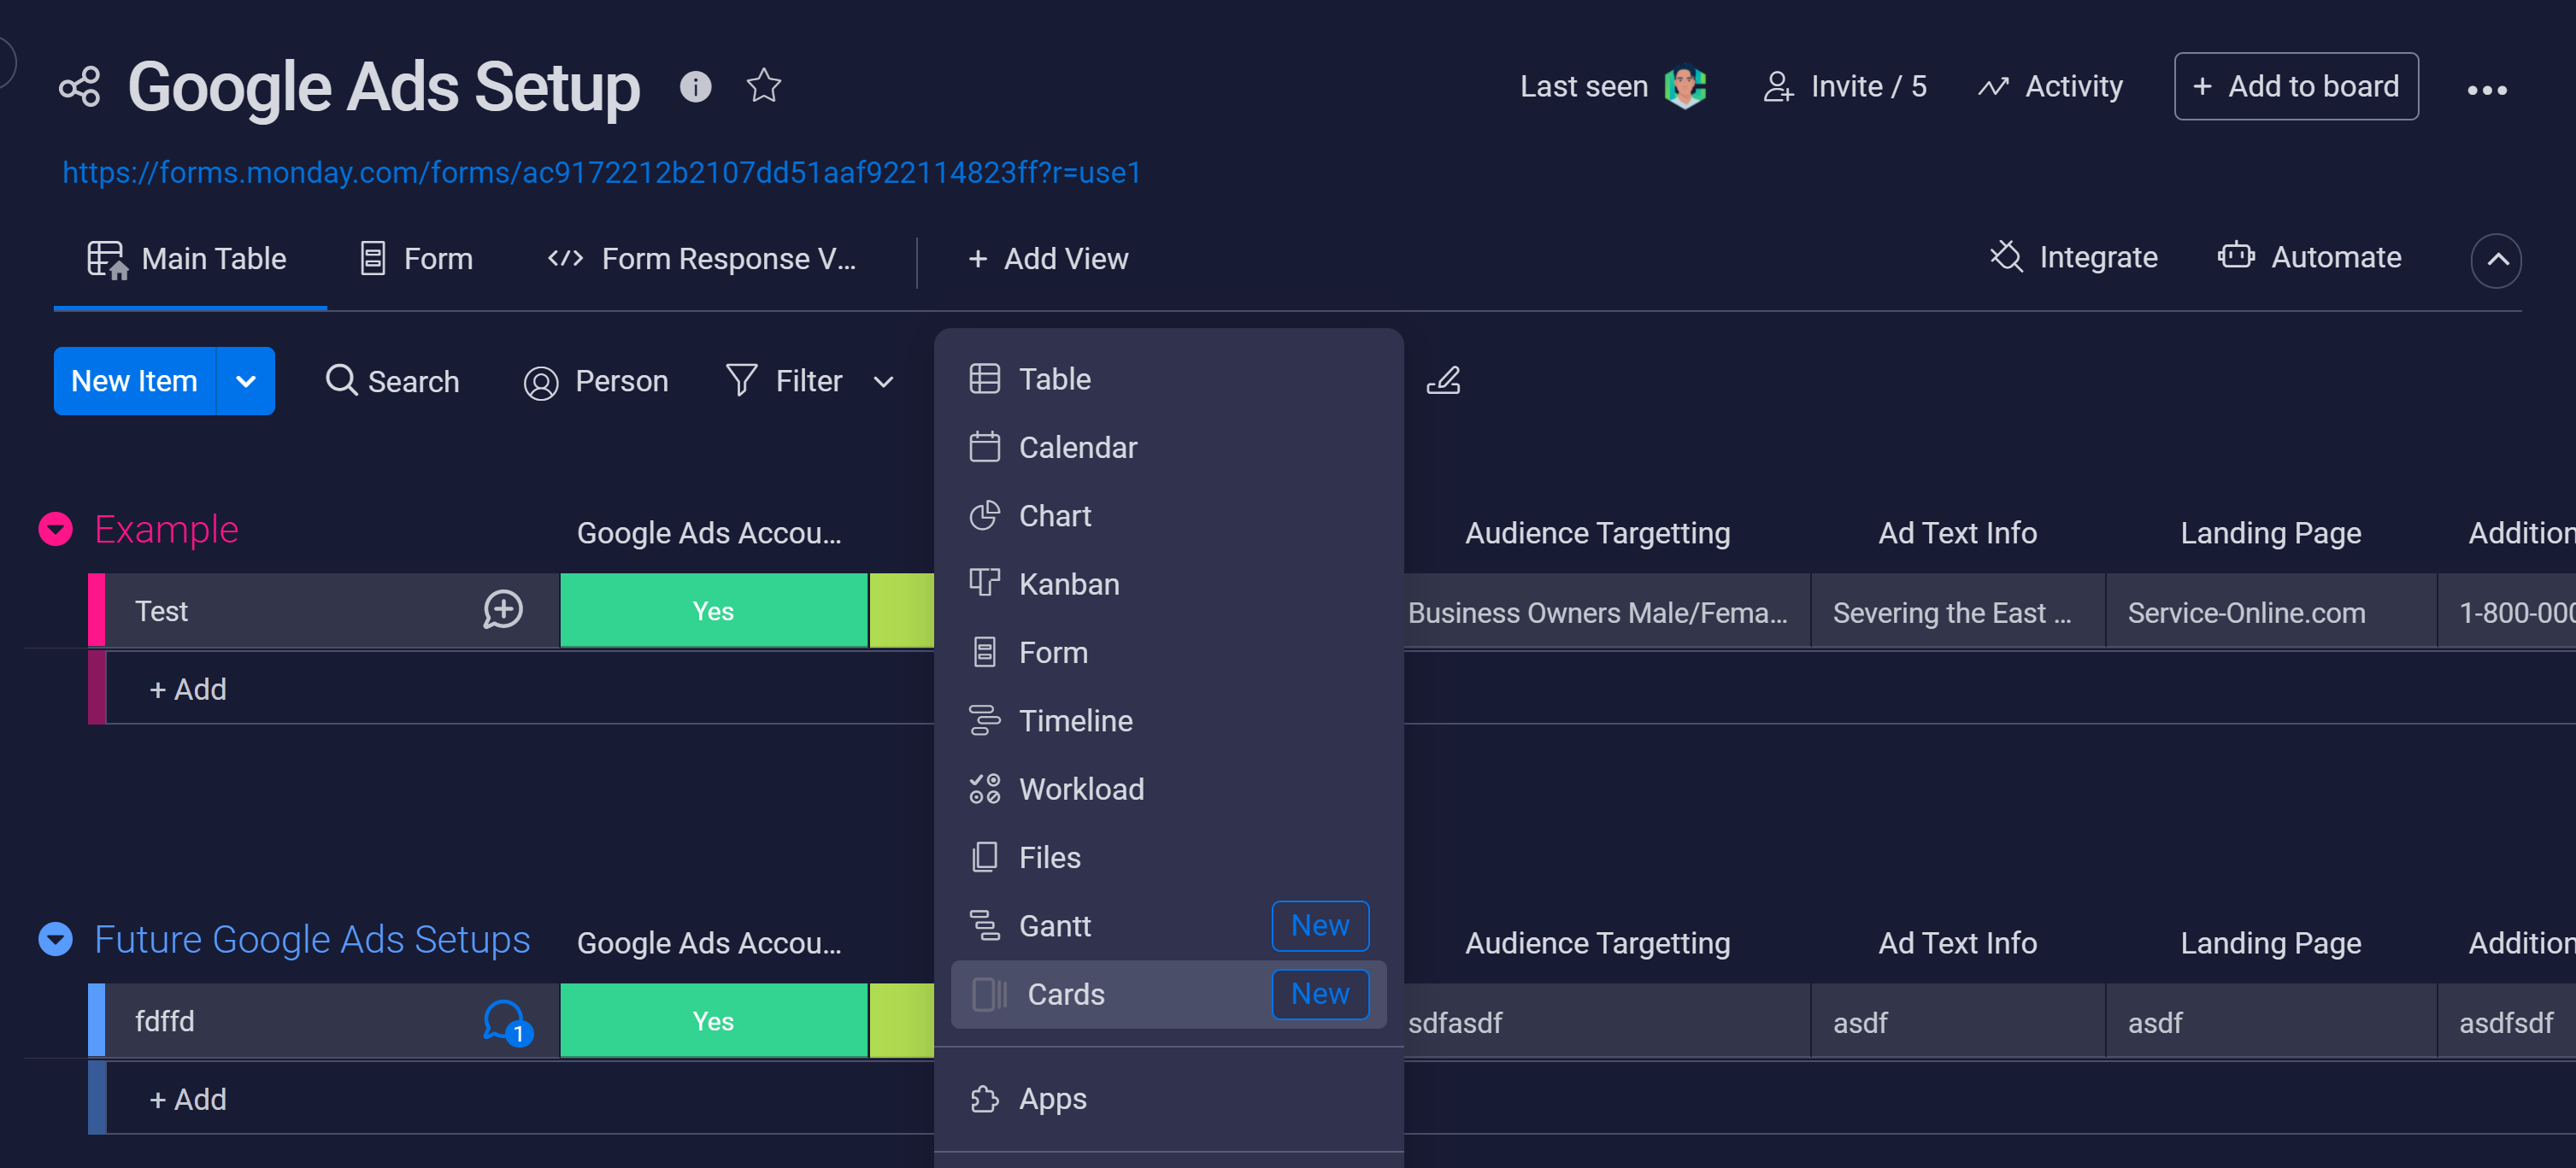Click the pencil edit icon in toolbar
The height and width of the screenshot is (1168, 2576).
click(x=1443, y=381)
